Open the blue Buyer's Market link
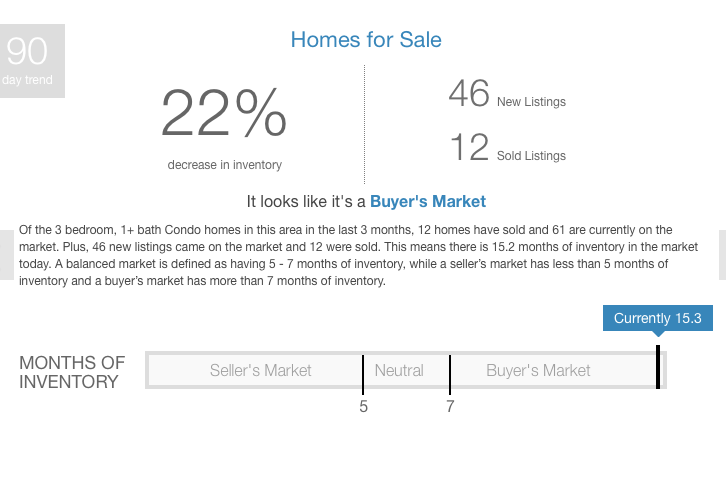The width and height of the screenshot is (726, 482). pos(428,202)
